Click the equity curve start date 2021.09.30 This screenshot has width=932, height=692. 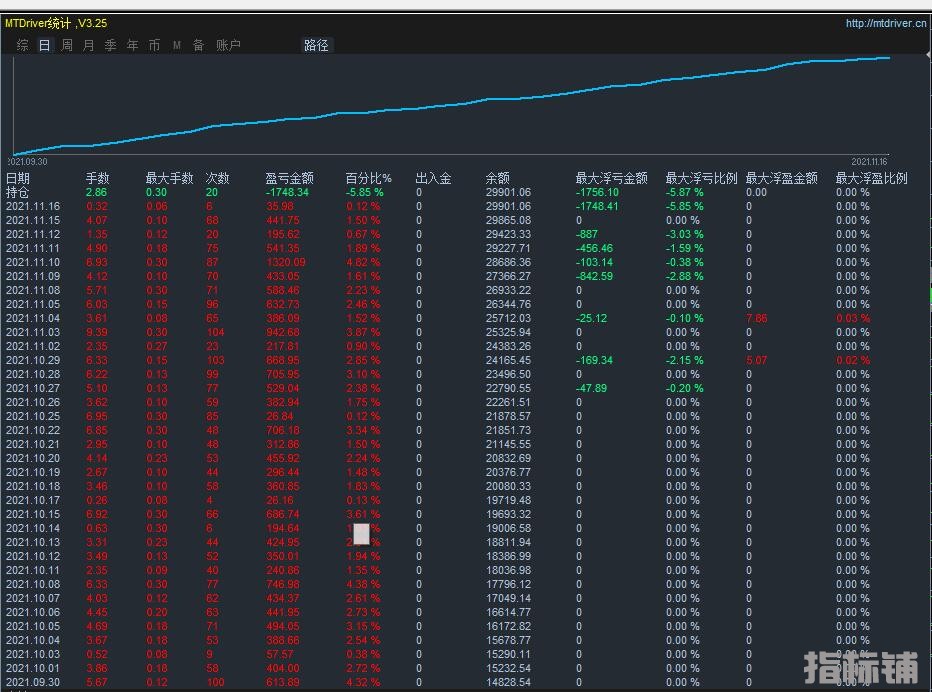click(27, 162)
